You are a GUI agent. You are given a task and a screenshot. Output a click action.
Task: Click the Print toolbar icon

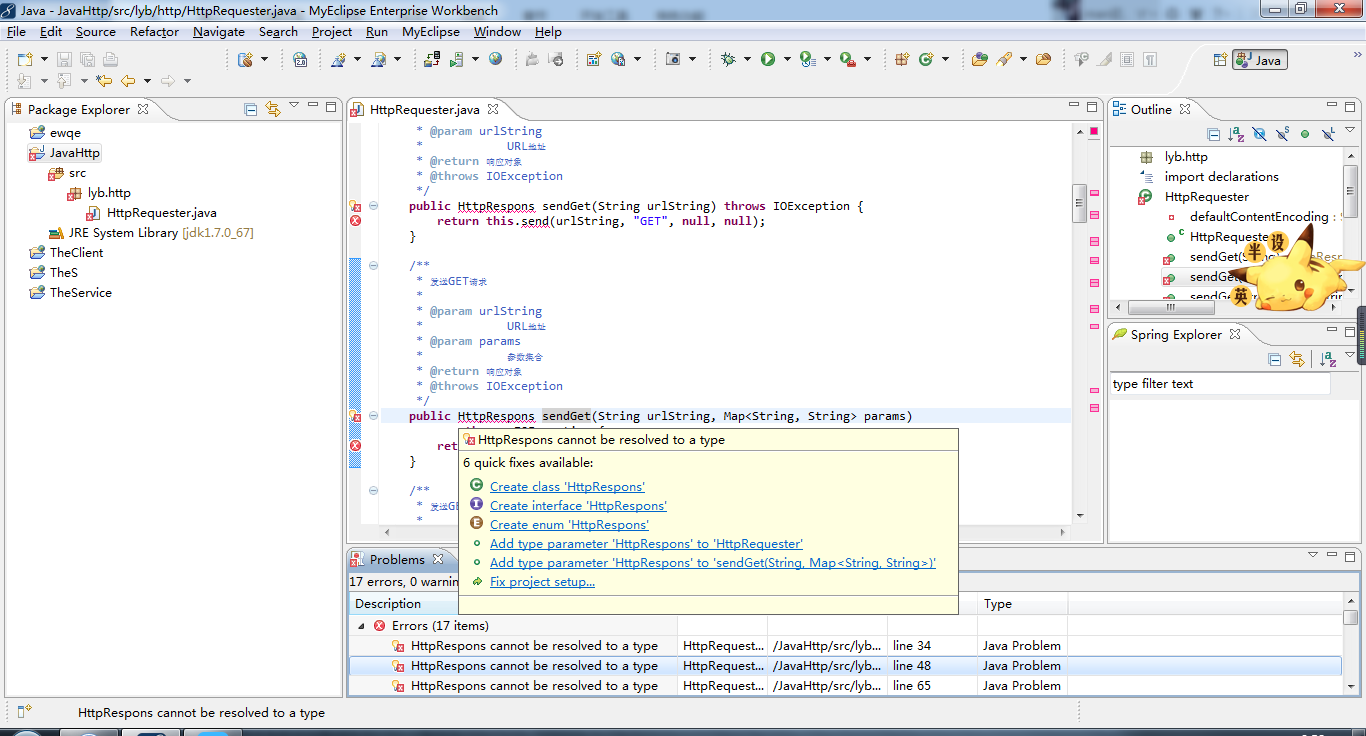tap(110, 60)
